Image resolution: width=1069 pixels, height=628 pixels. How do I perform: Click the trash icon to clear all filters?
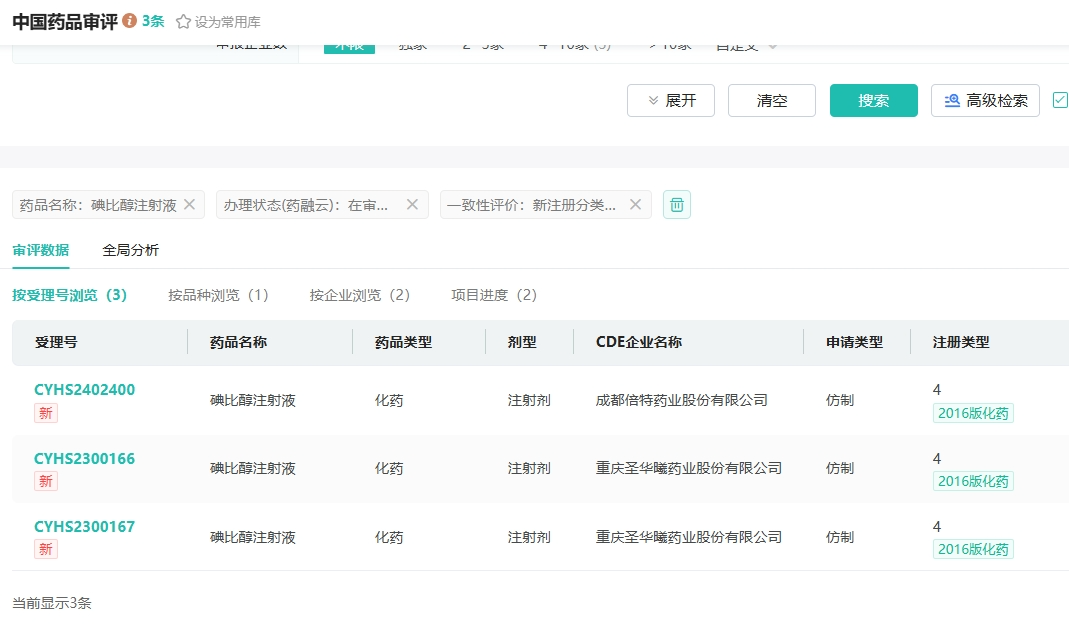pyautogui.click(x=677, y=204)
